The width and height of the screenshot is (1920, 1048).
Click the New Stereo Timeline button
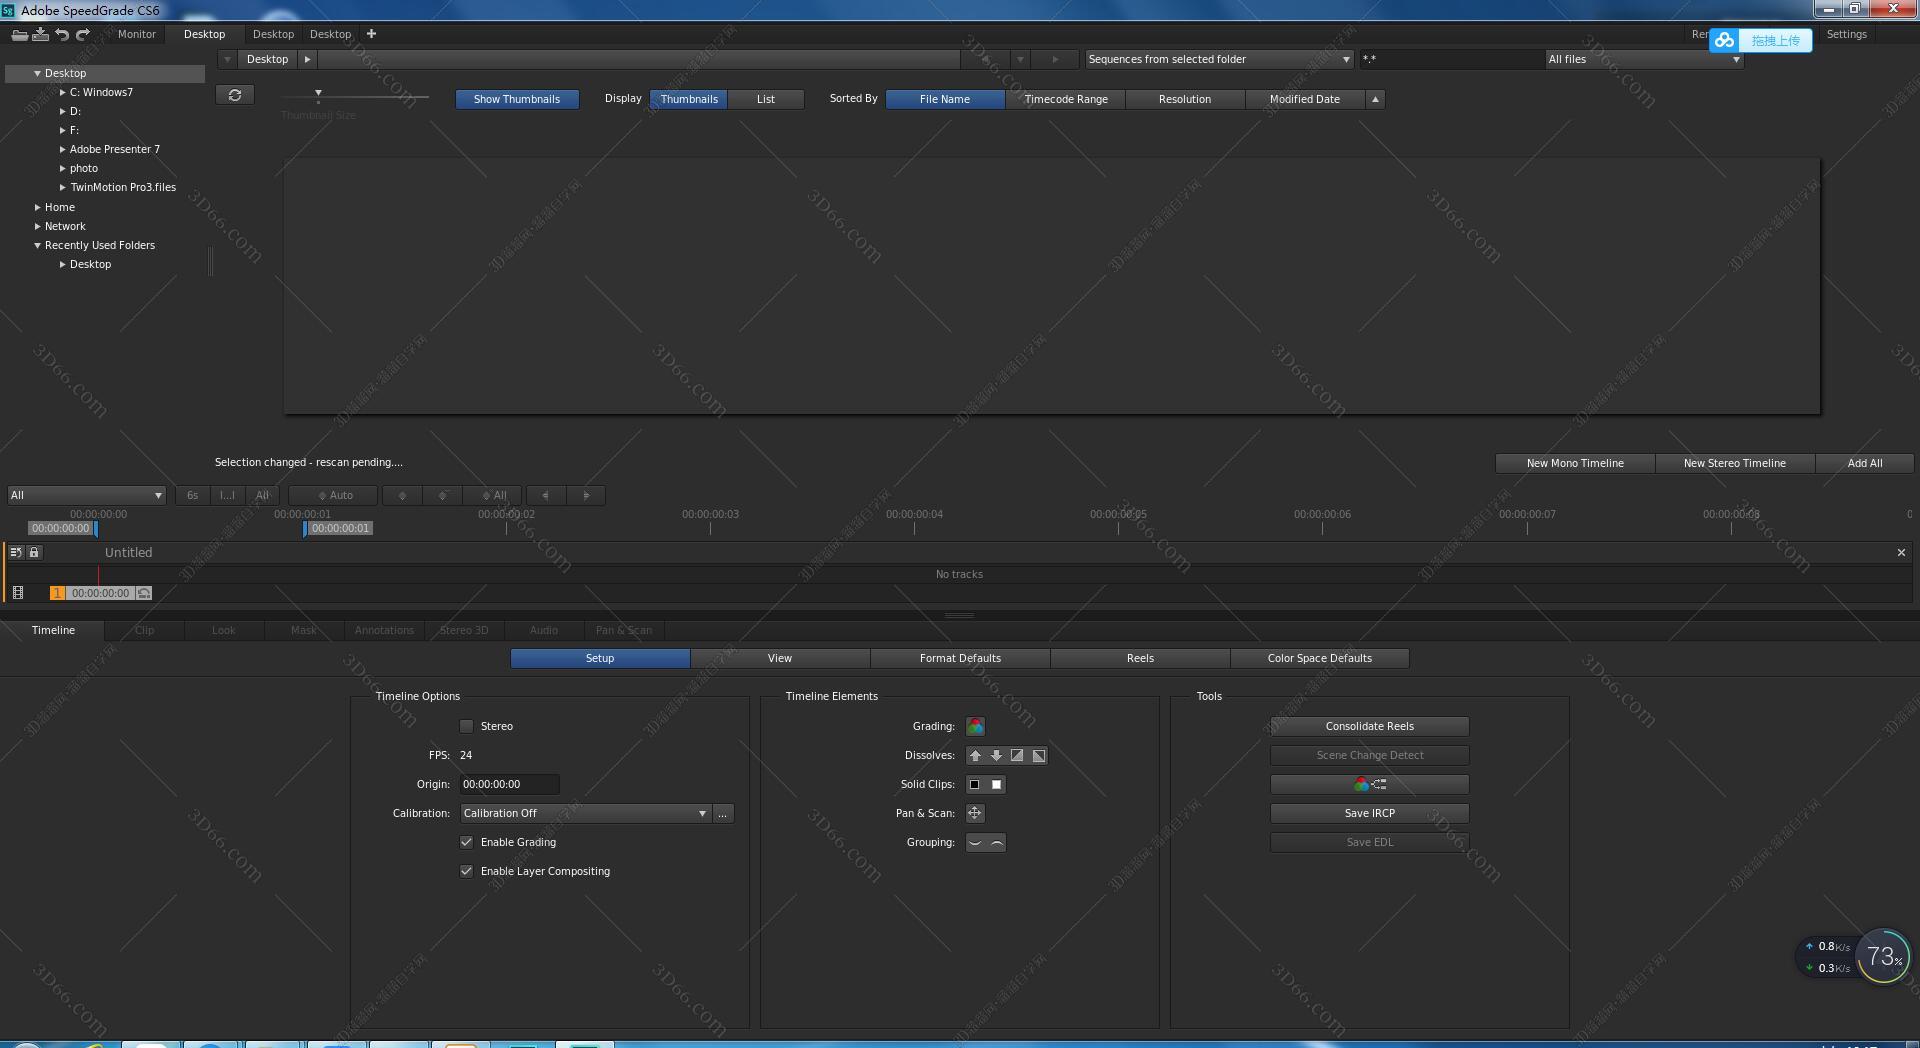pos(1734,463)
